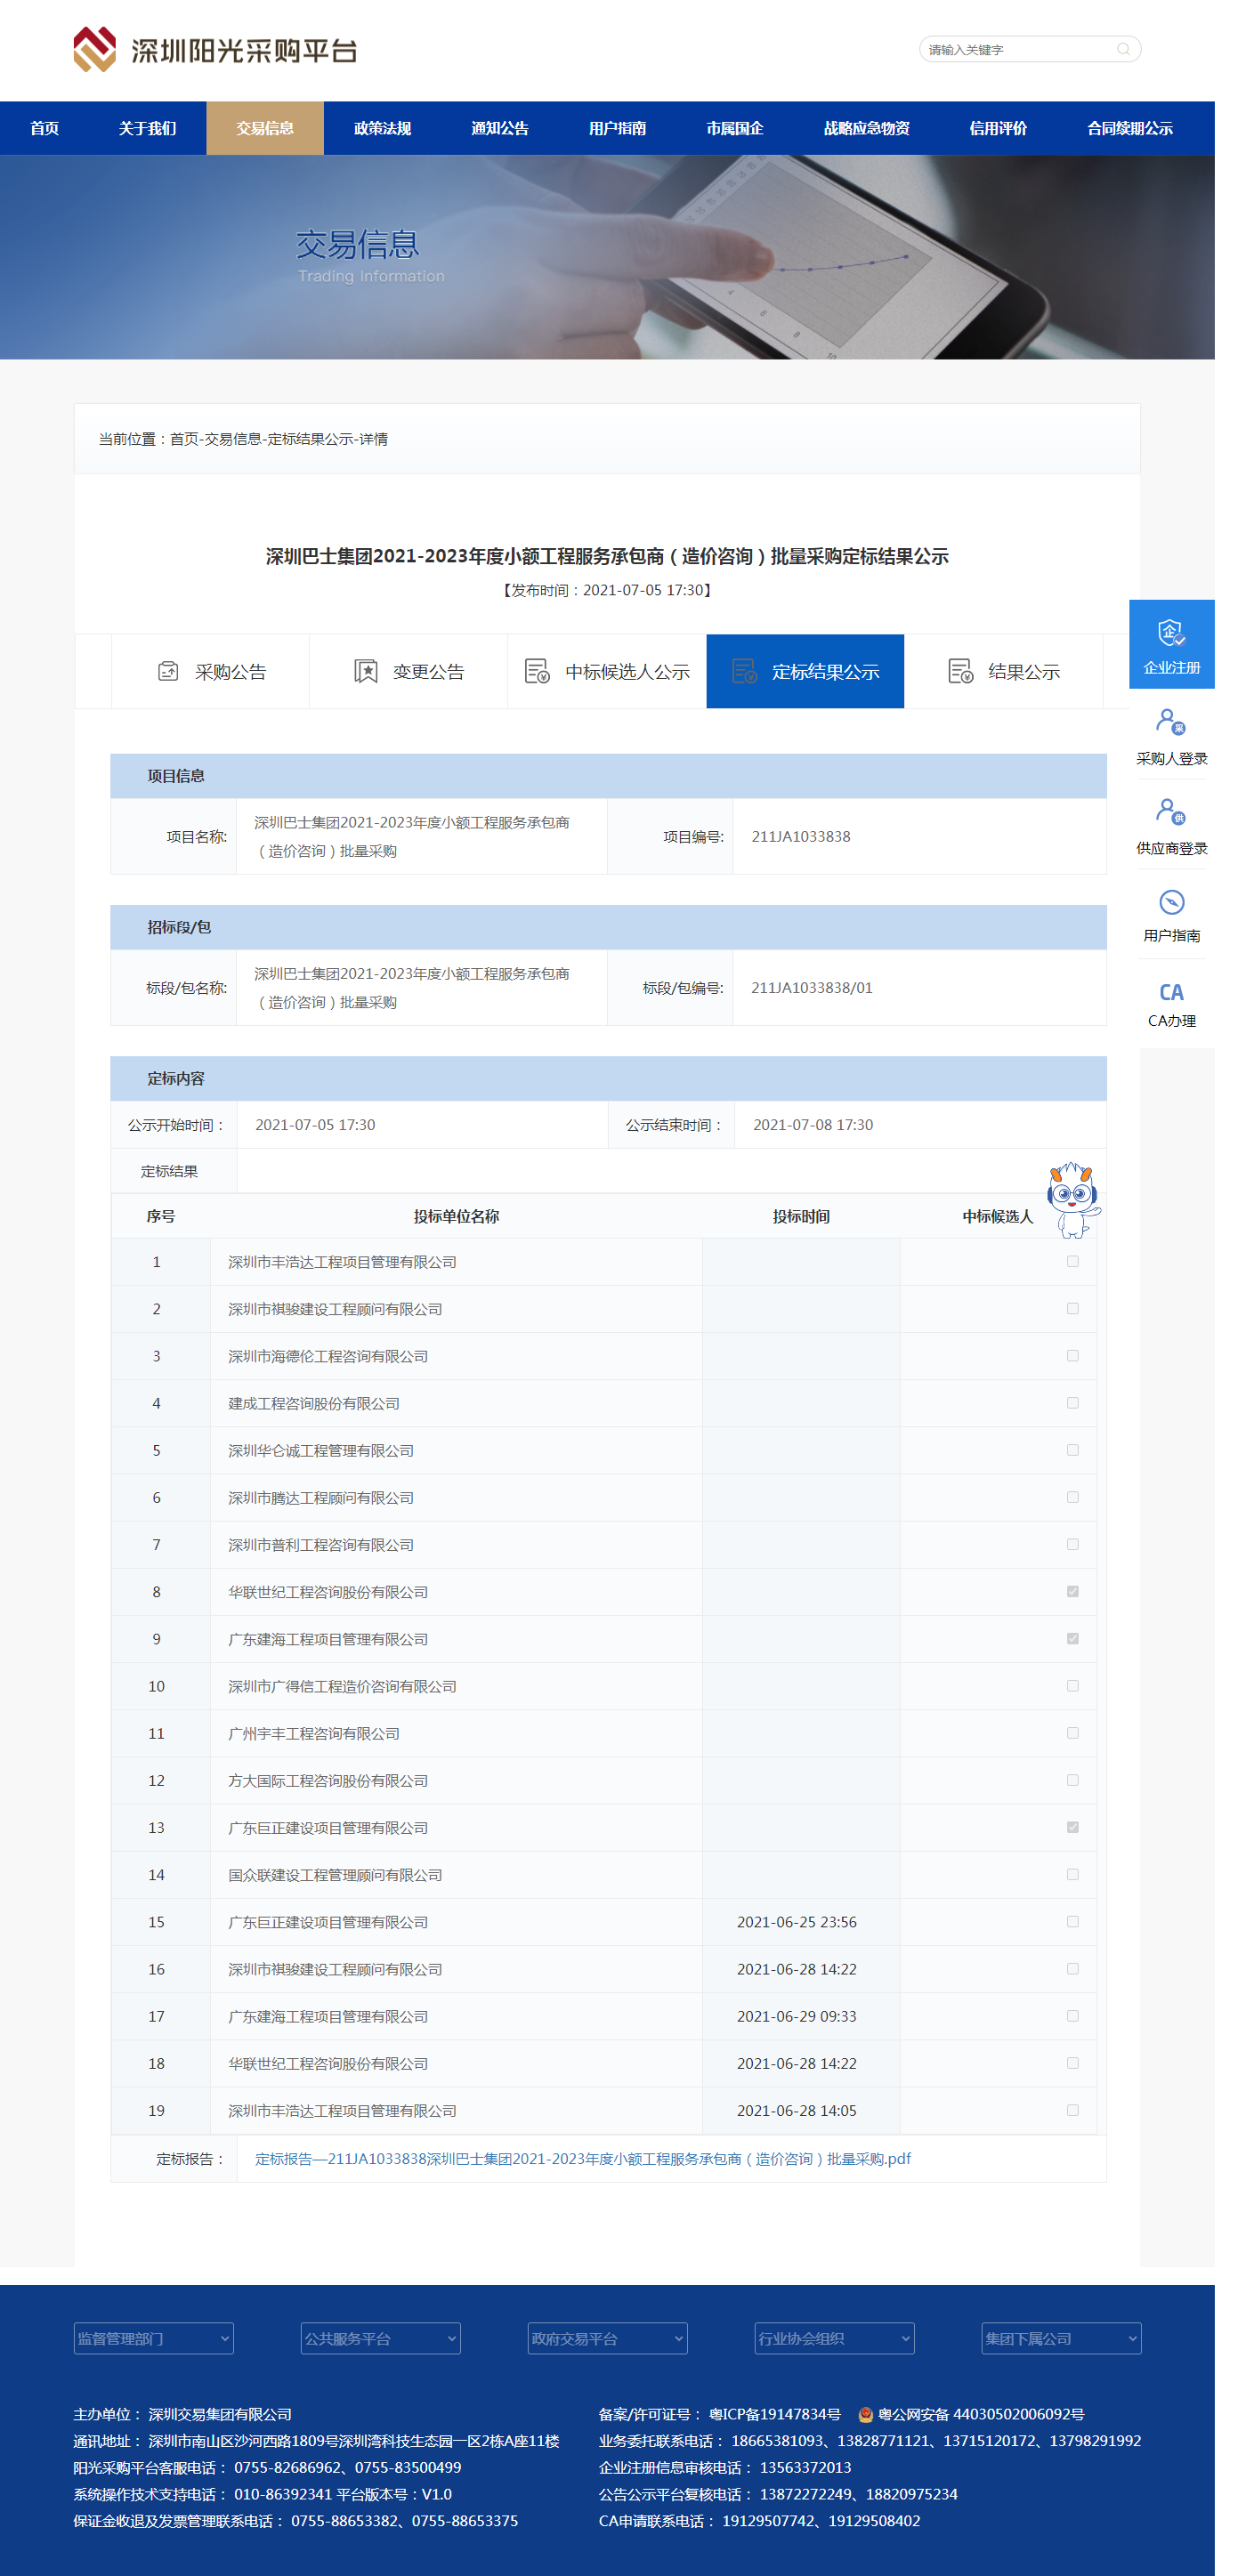The image size is (1246, 2576).
Task: Open the 定标报告 PDF link
Action: pos(583,2158)
